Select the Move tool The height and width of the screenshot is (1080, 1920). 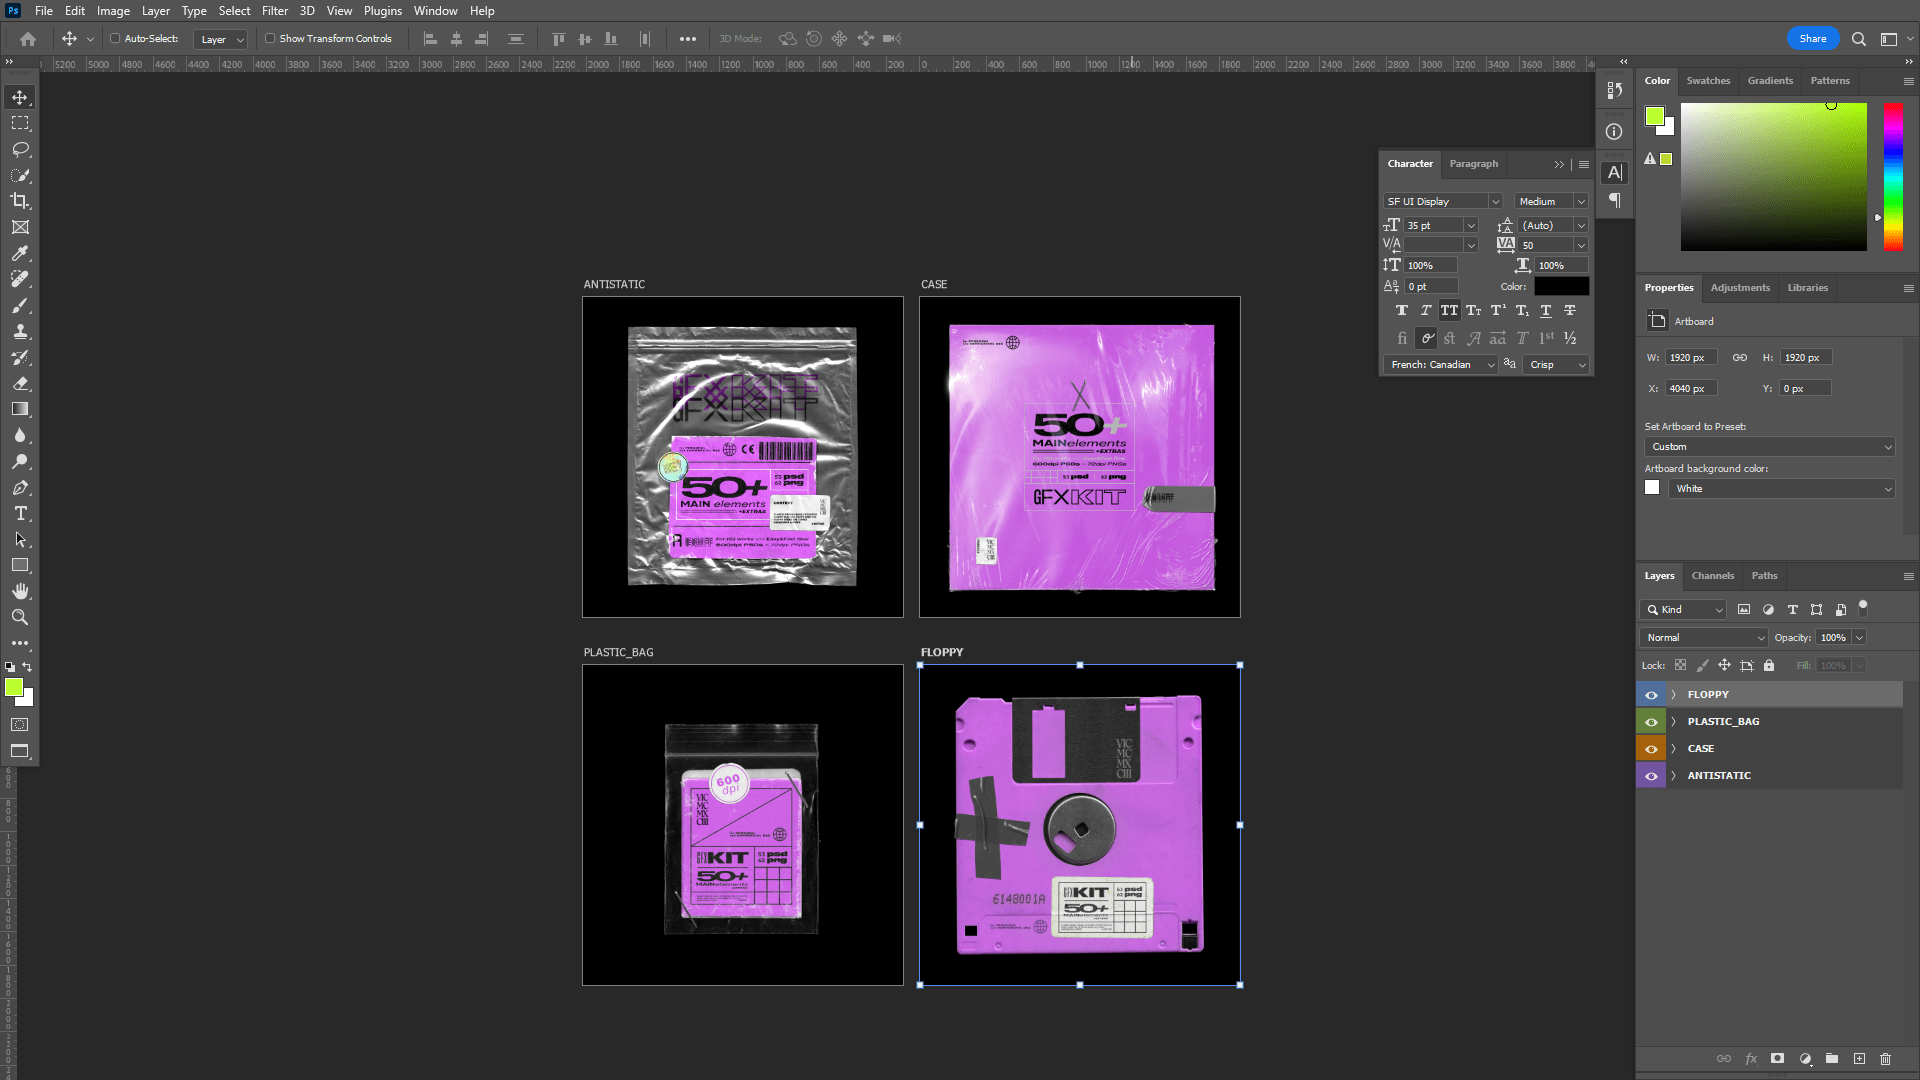coord(20,97)
